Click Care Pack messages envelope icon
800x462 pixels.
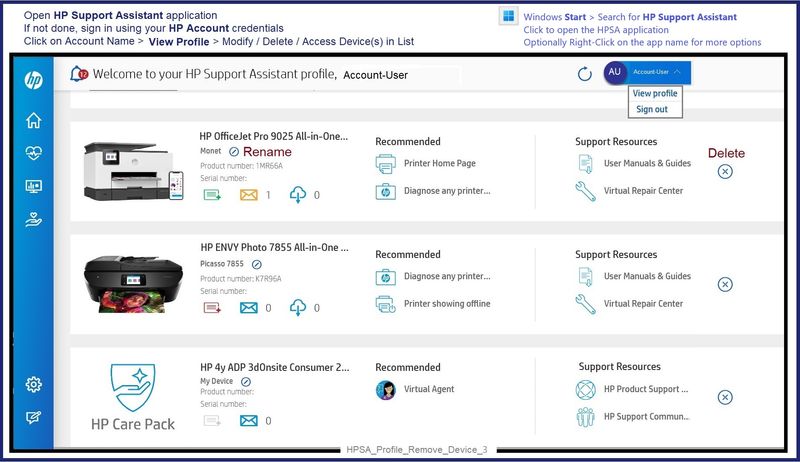tap(249, 421)
